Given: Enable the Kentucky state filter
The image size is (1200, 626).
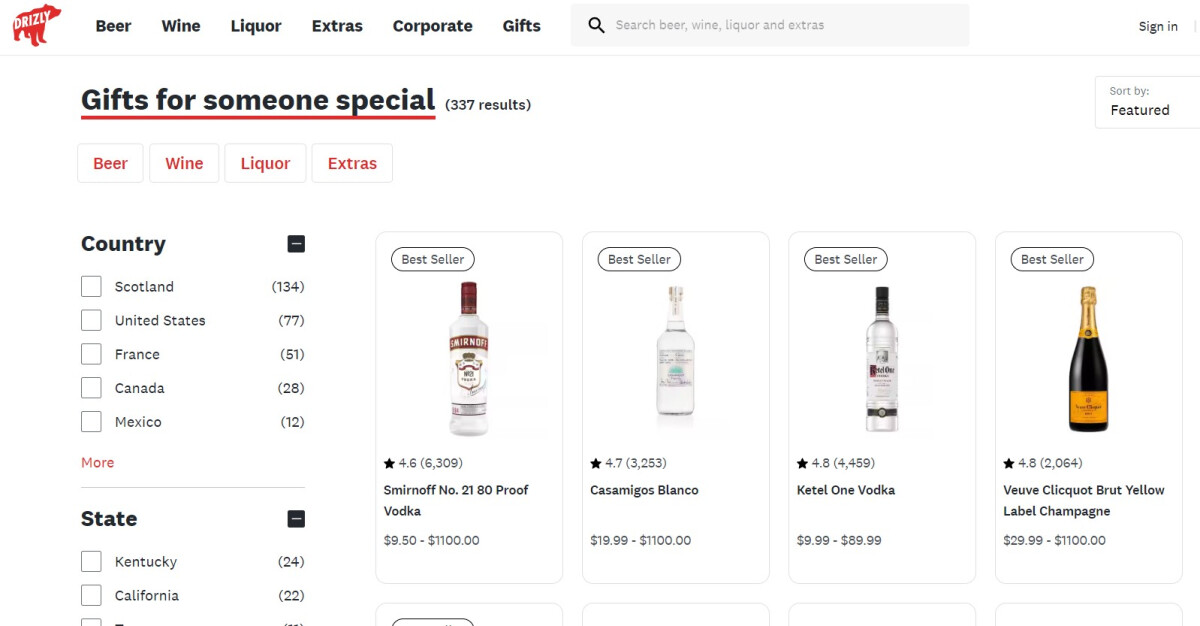Looking at the screenshot, I should (91, 562).
